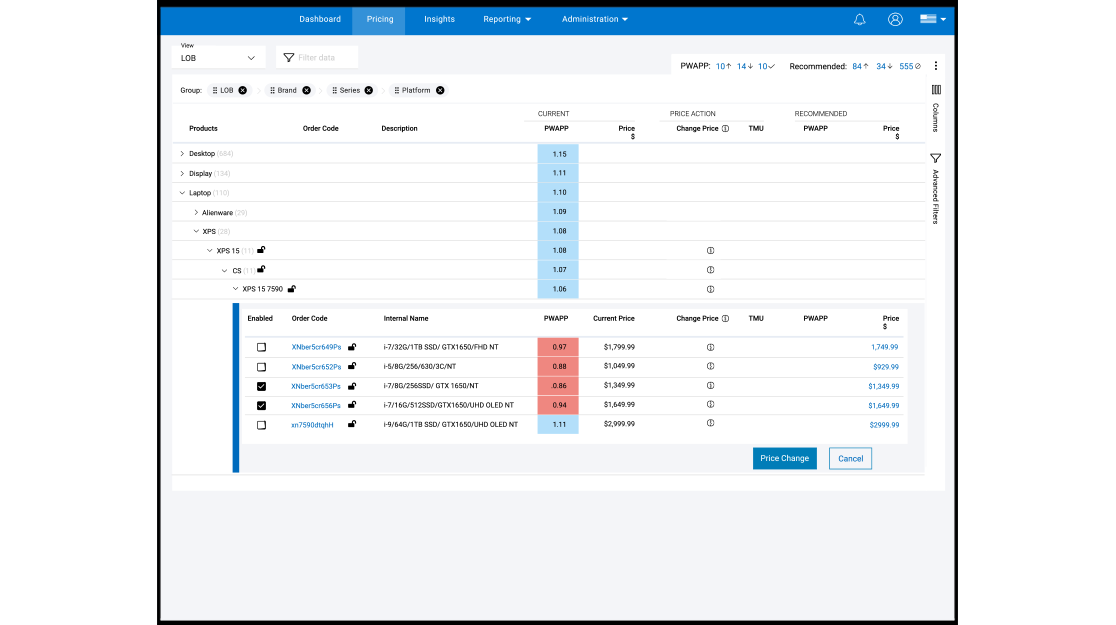Enable the checkbox for XNber5cr649Ps
Screen dimensions: 1116x625
coord(261,347)
